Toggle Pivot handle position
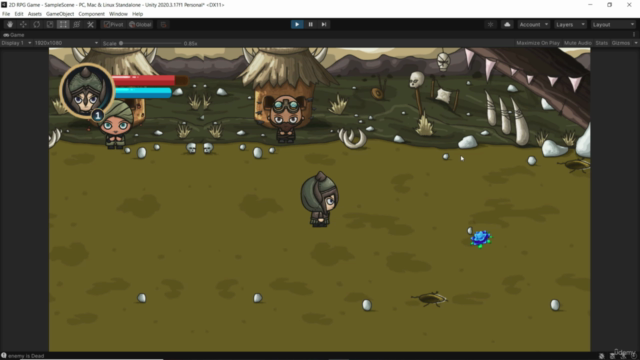The height and width of the screenshot is (360, 640). pos(113,24)
